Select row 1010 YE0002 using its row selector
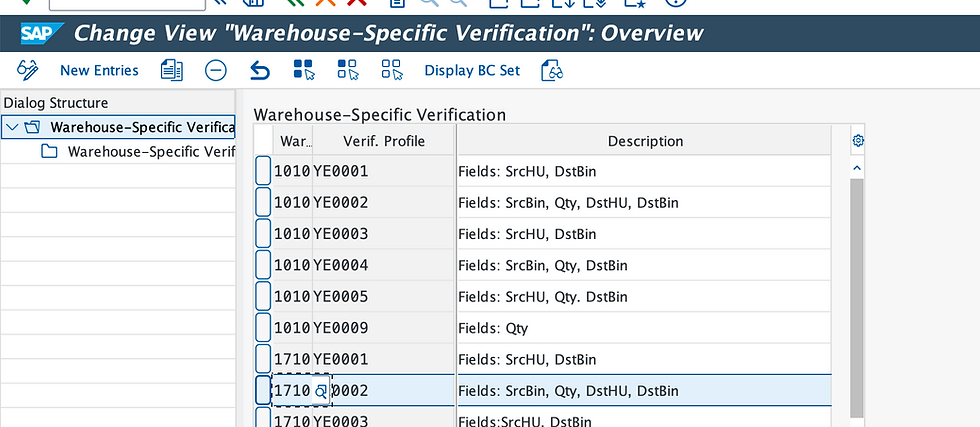 pos(263,203)
